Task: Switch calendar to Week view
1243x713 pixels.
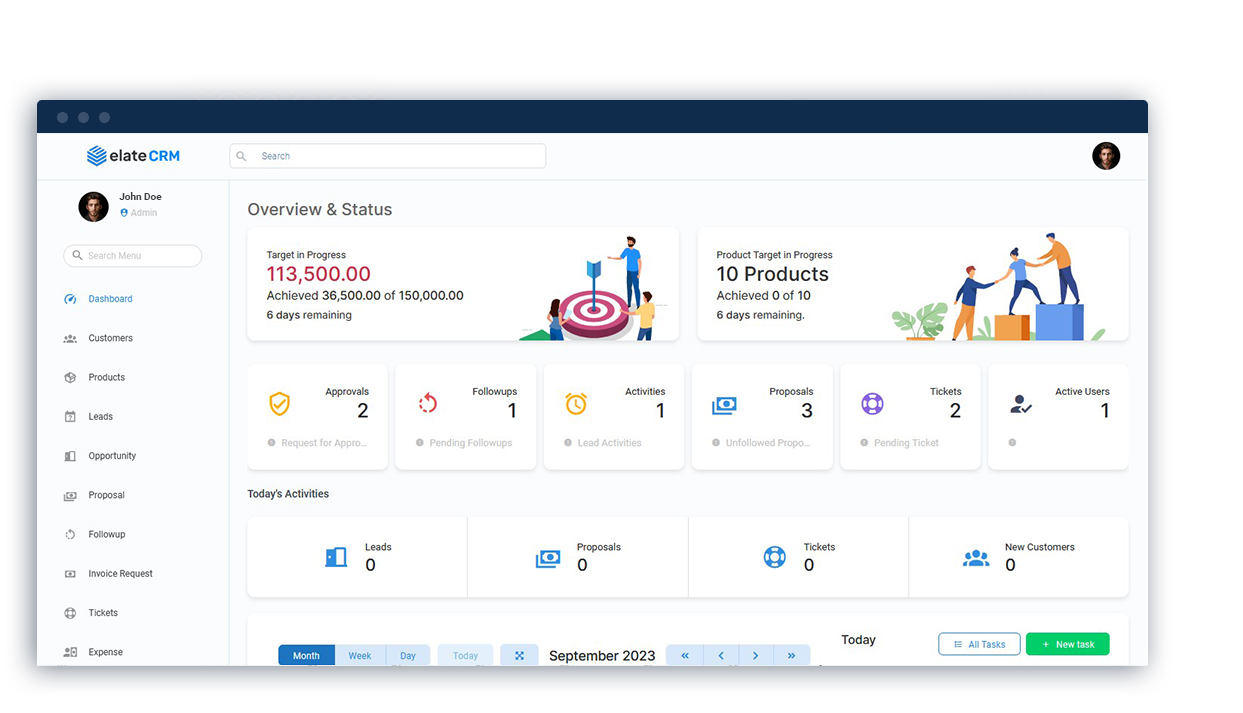Action: click(x=360, y=656)
